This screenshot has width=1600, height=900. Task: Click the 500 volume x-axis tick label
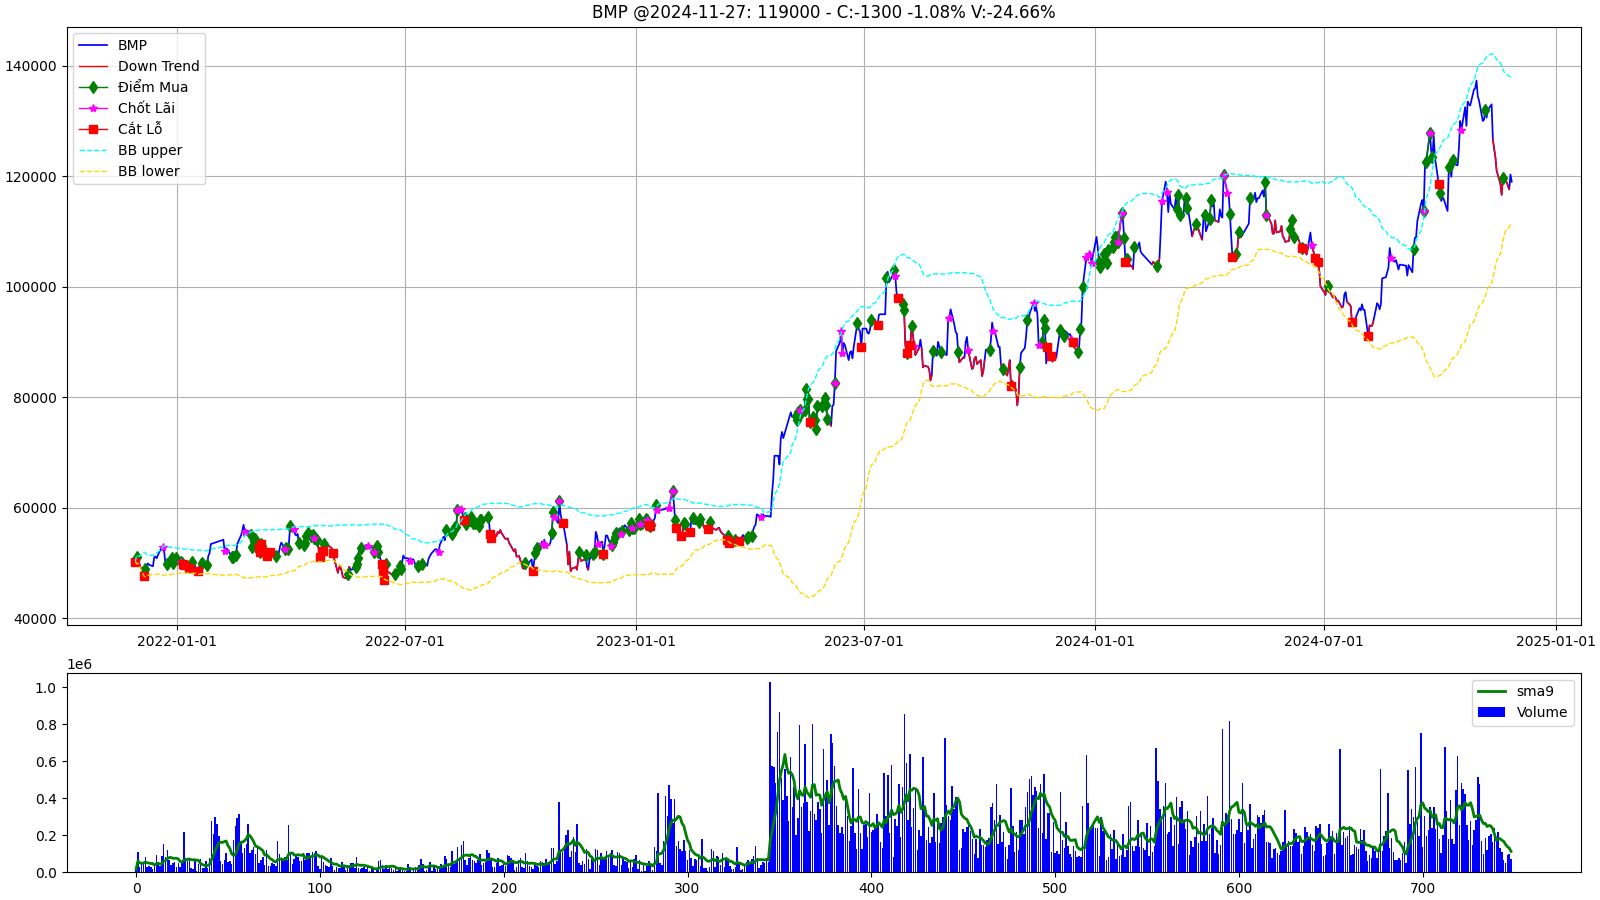[x=1055, y=888]
